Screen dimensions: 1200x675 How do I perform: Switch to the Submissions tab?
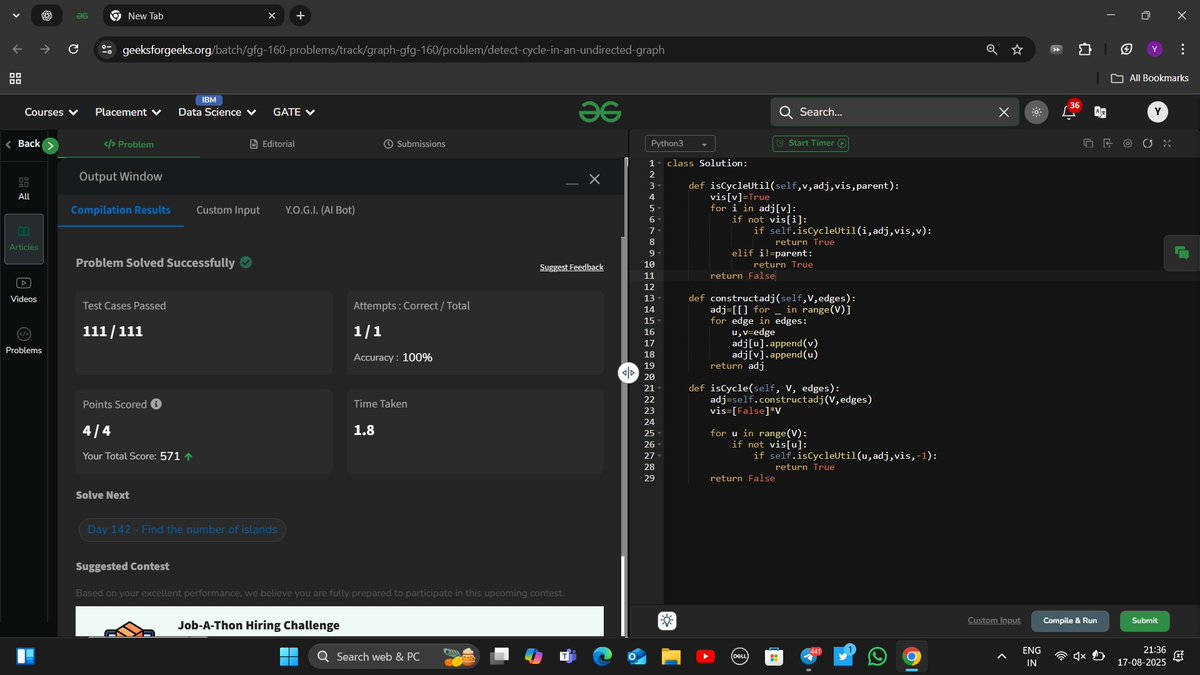point(414,144)
